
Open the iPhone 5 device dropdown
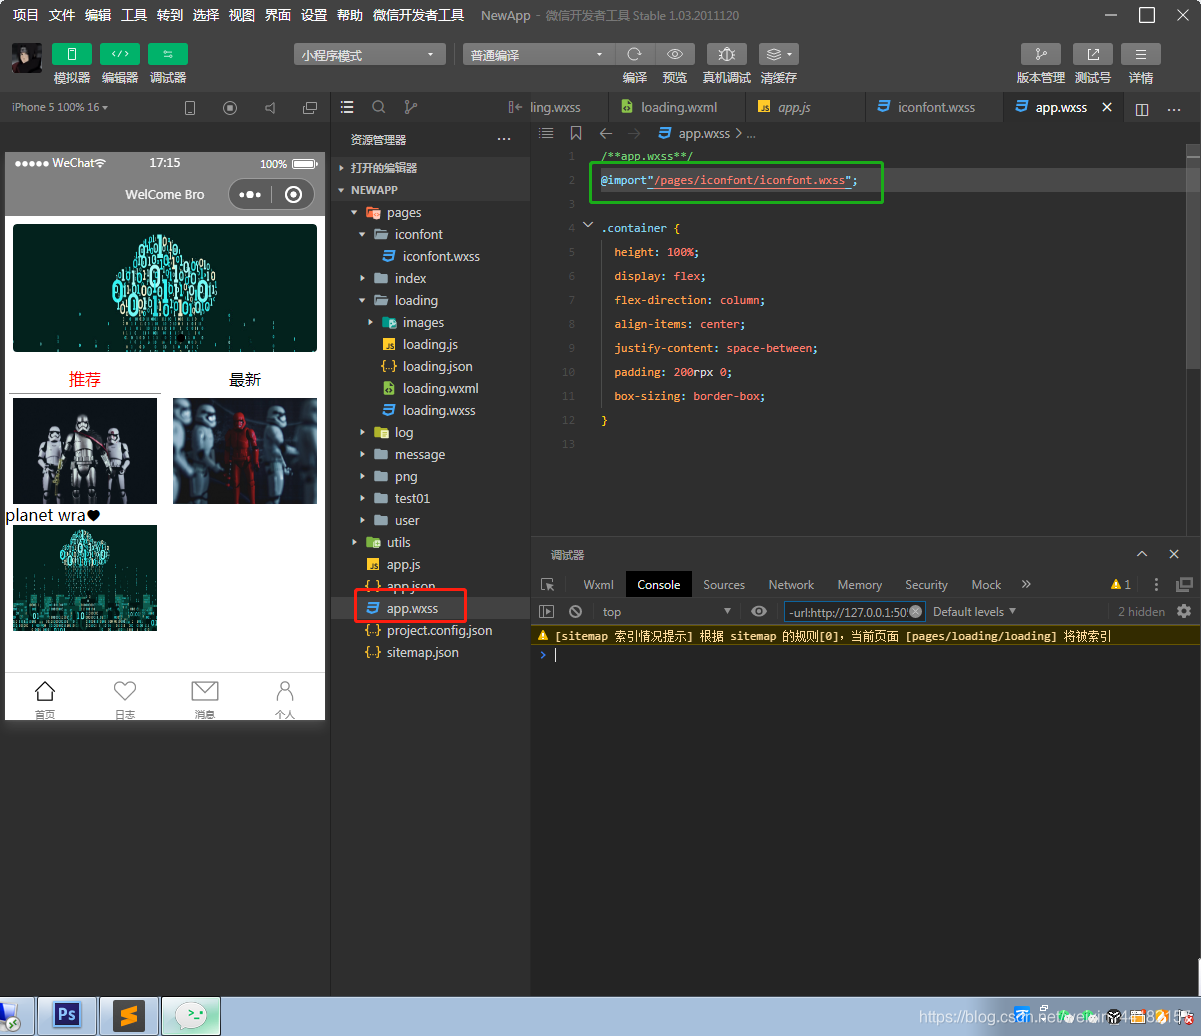(60, 107)
